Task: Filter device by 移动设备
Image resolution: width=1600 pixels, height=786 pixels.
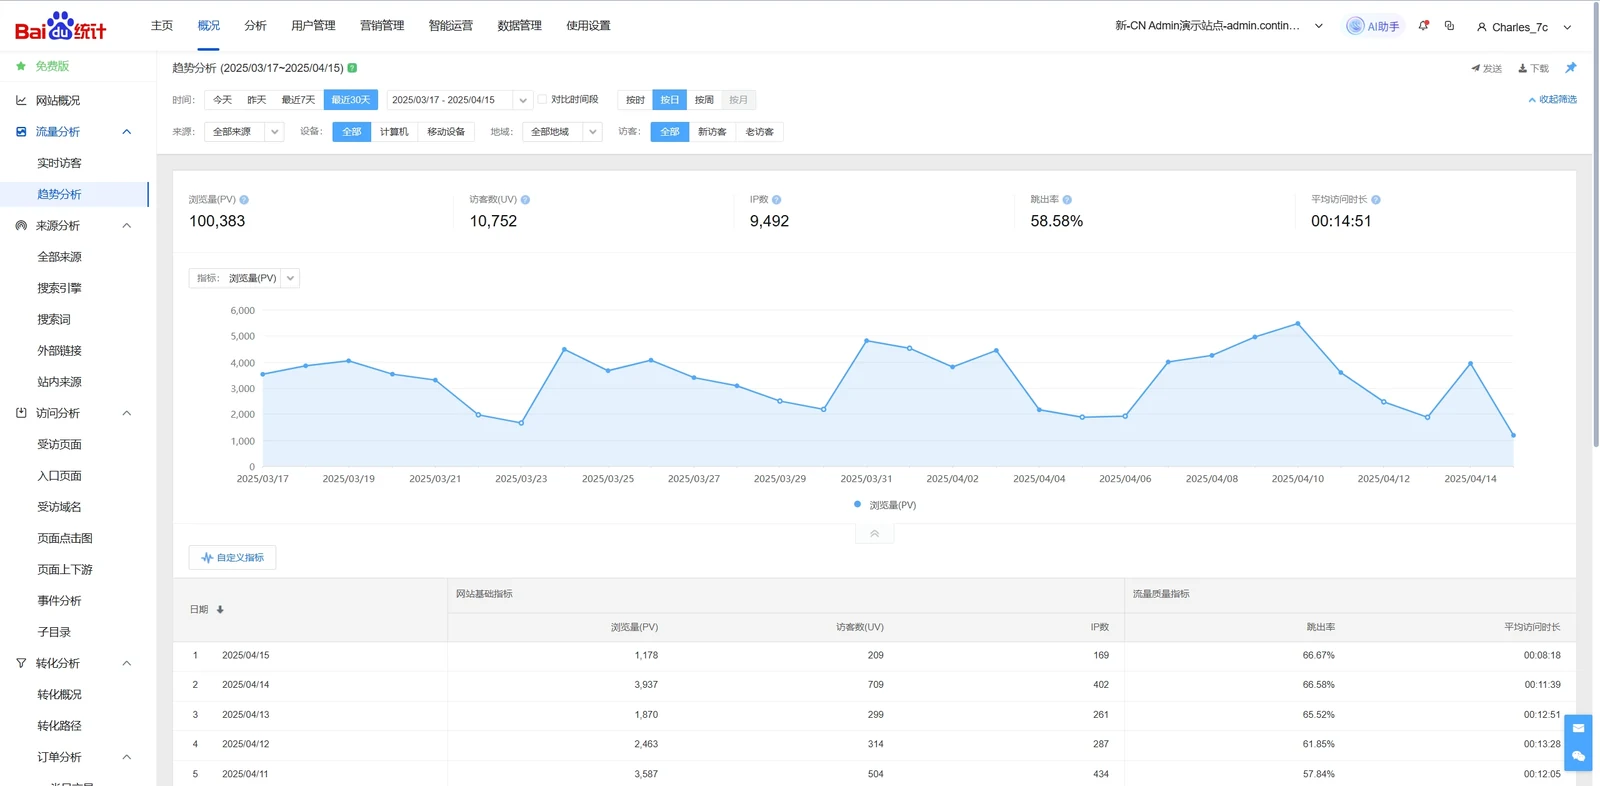Action: [x=446, y=132]
